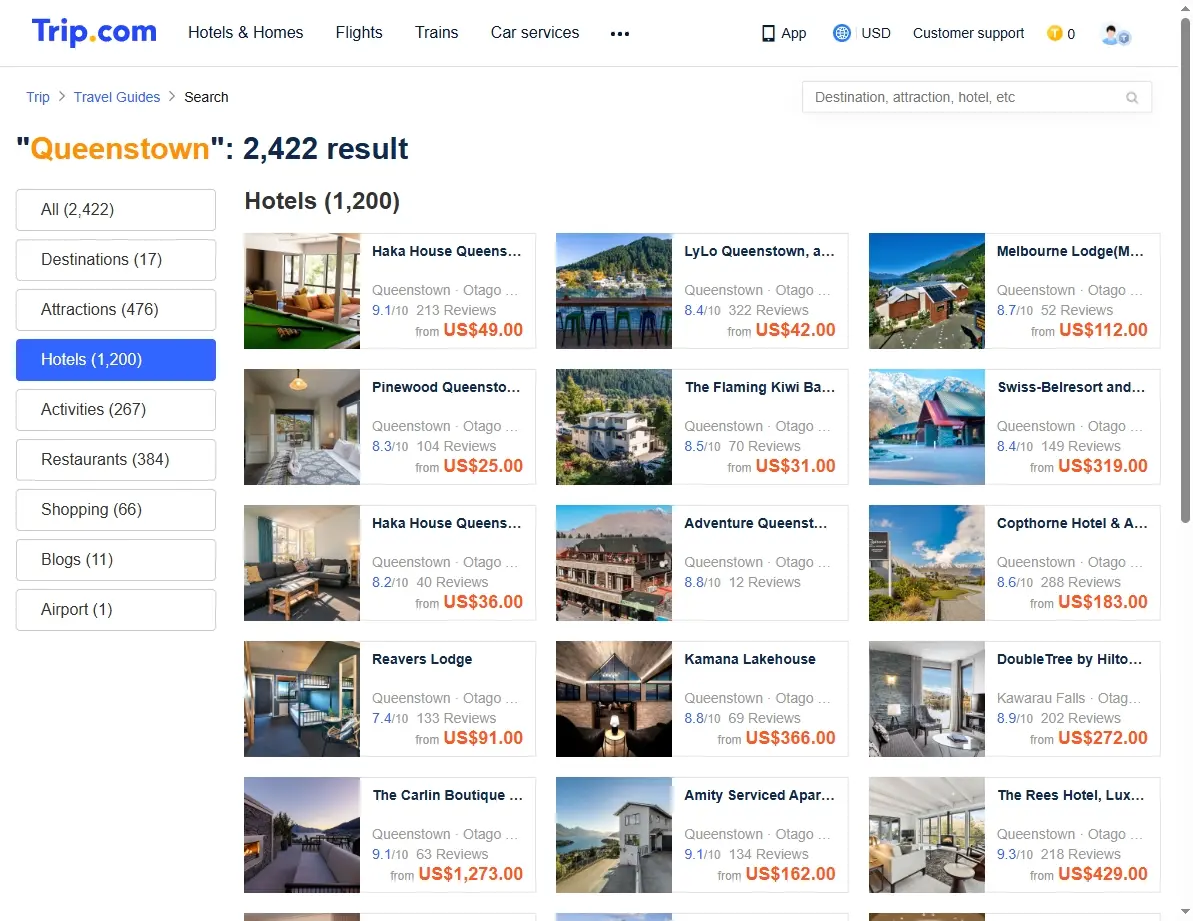This screenshot has width=1193, height=921.
Task: Go to Travel Guides breadcrumb
Action: click(x=117, y=97)
